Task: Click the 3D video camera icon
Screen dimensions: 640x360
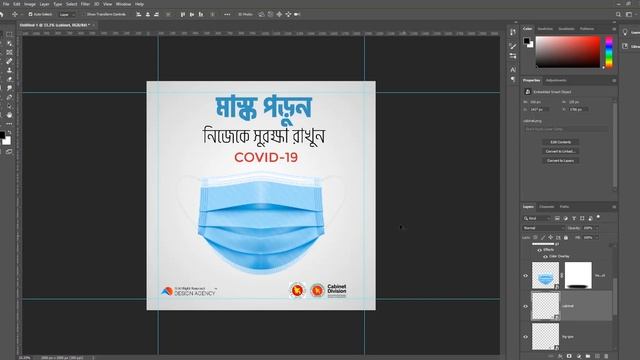Action: [x=297, y=14]
